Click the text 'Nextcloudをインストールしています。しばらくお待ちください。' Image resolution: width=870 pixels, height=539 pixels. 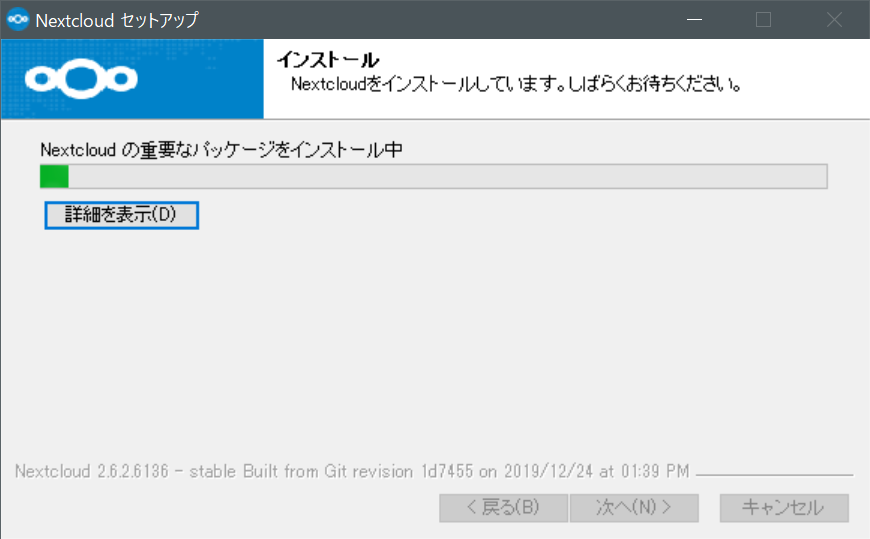pyautogui.click(x=516, y=84)
